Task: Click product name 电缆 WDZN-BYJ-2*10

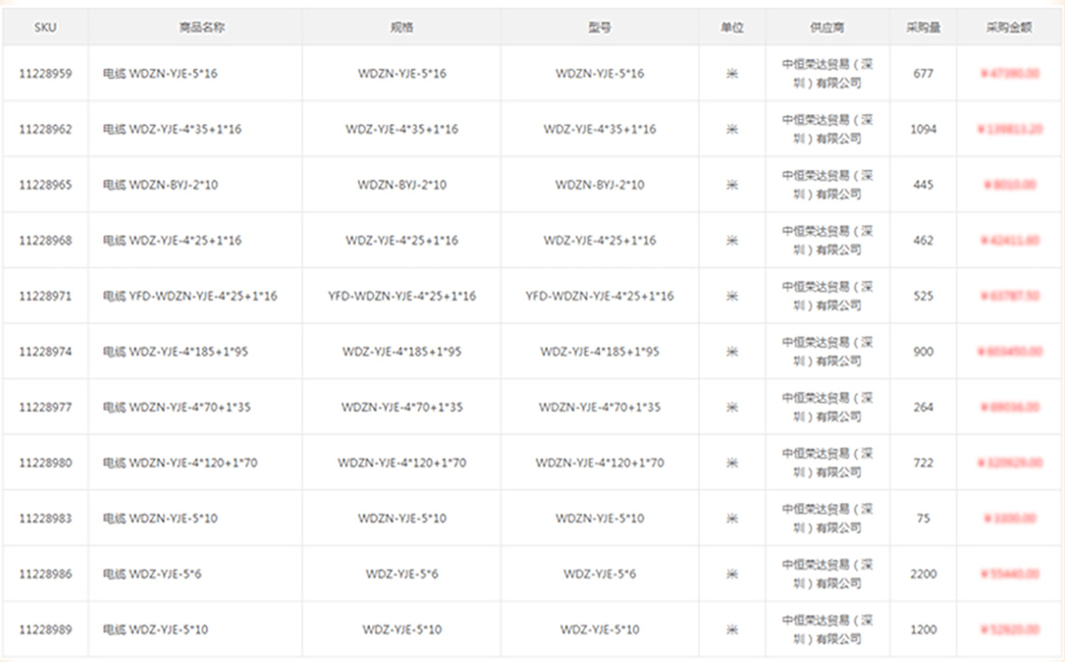Action: [x=160, y=185]
